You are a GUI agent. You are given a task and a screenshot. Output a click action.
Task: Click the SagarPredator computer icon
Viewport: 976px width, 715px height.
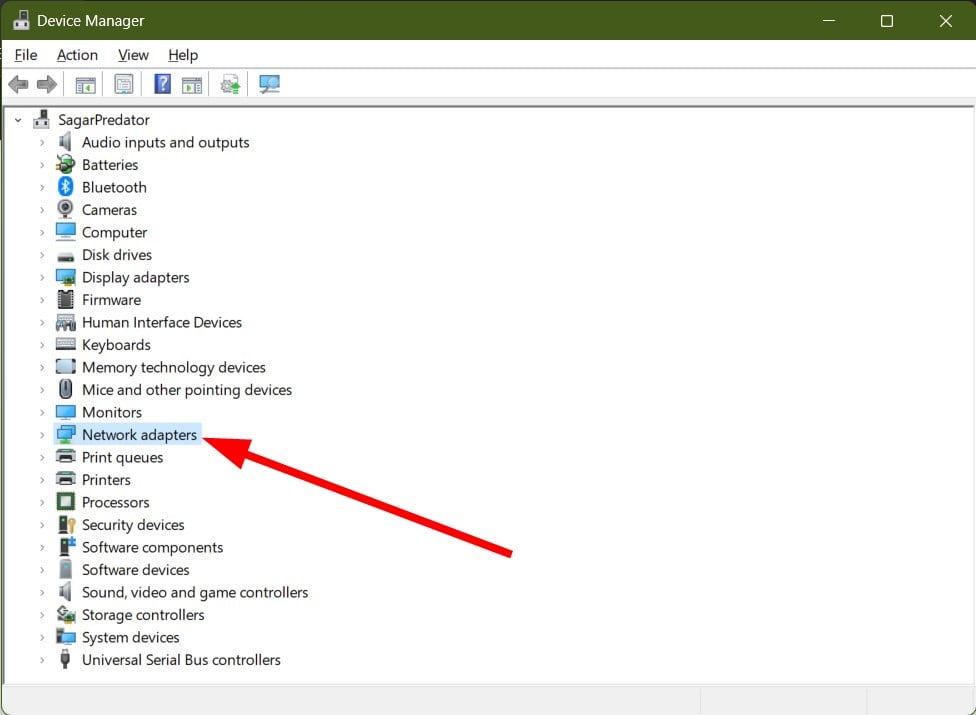click(42, 119)
